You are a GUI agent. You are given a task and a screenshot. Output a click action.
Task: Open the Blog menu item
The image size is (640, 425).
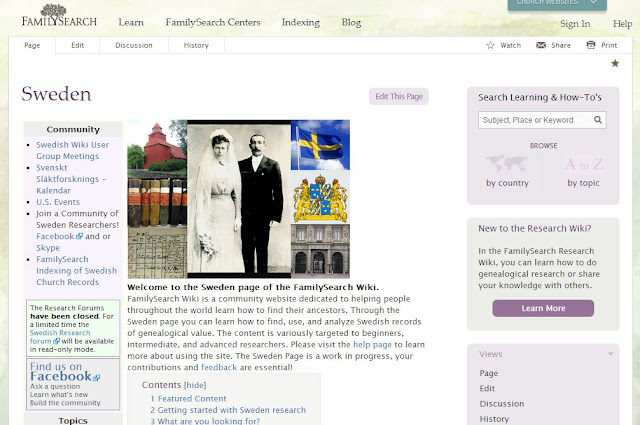click(351, 22)
